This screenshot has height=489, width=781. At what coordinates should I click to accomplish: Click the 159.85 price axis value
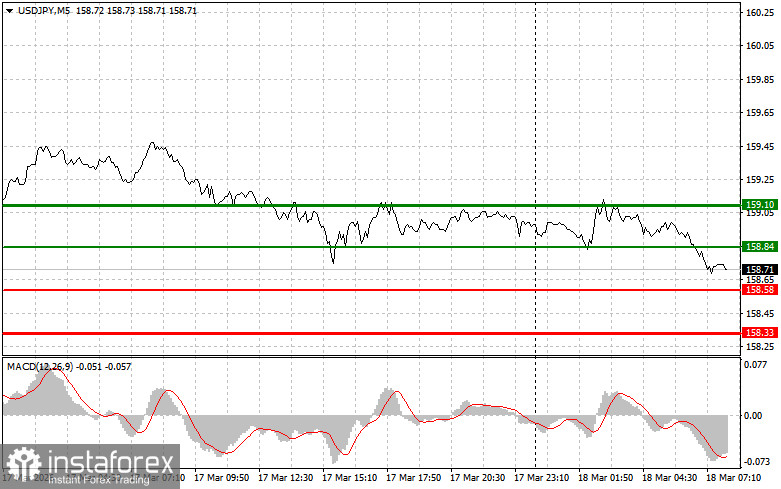tap(760, 80)
